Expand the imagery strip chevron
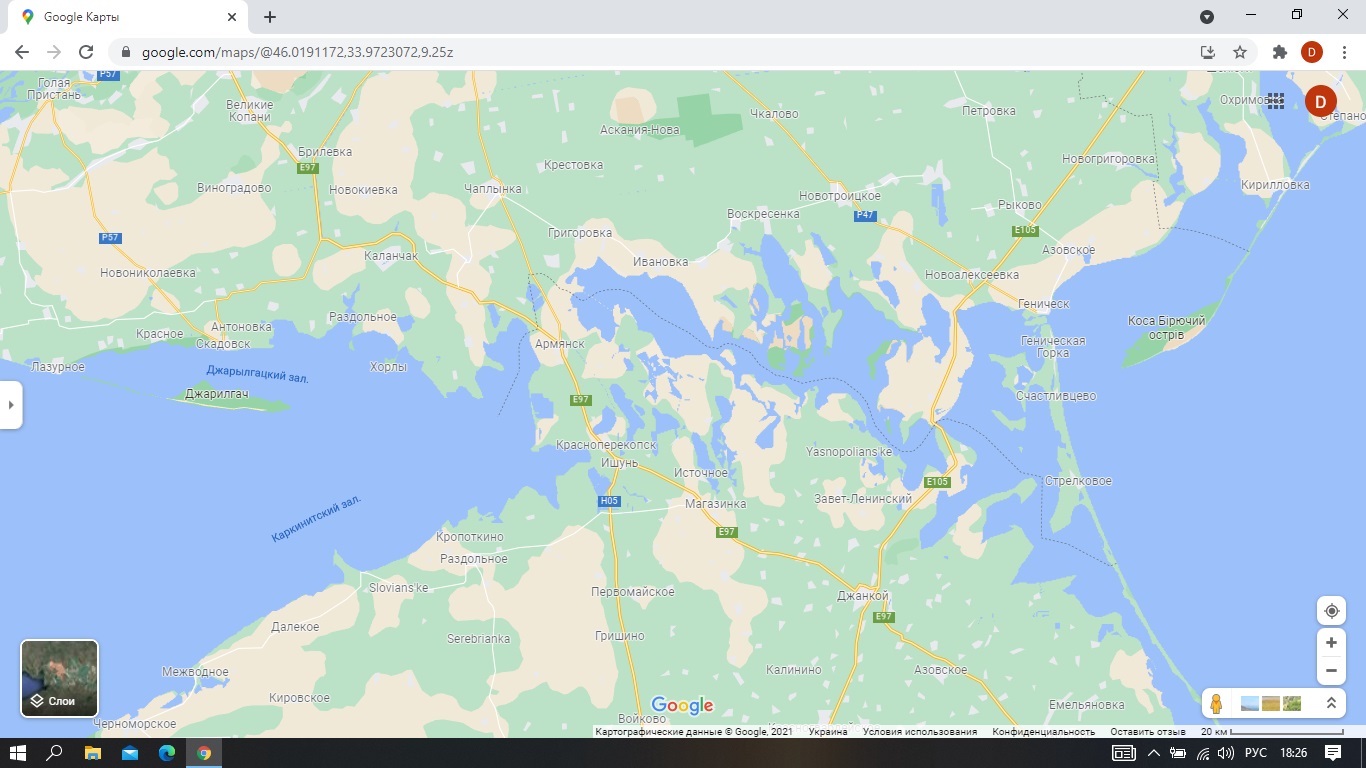Screen dimensions: 1366x768 tap(1331, 703)
